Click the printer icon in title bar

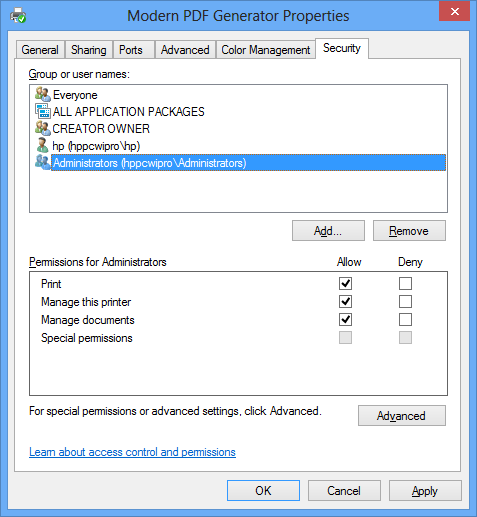(x=18, y=16)
